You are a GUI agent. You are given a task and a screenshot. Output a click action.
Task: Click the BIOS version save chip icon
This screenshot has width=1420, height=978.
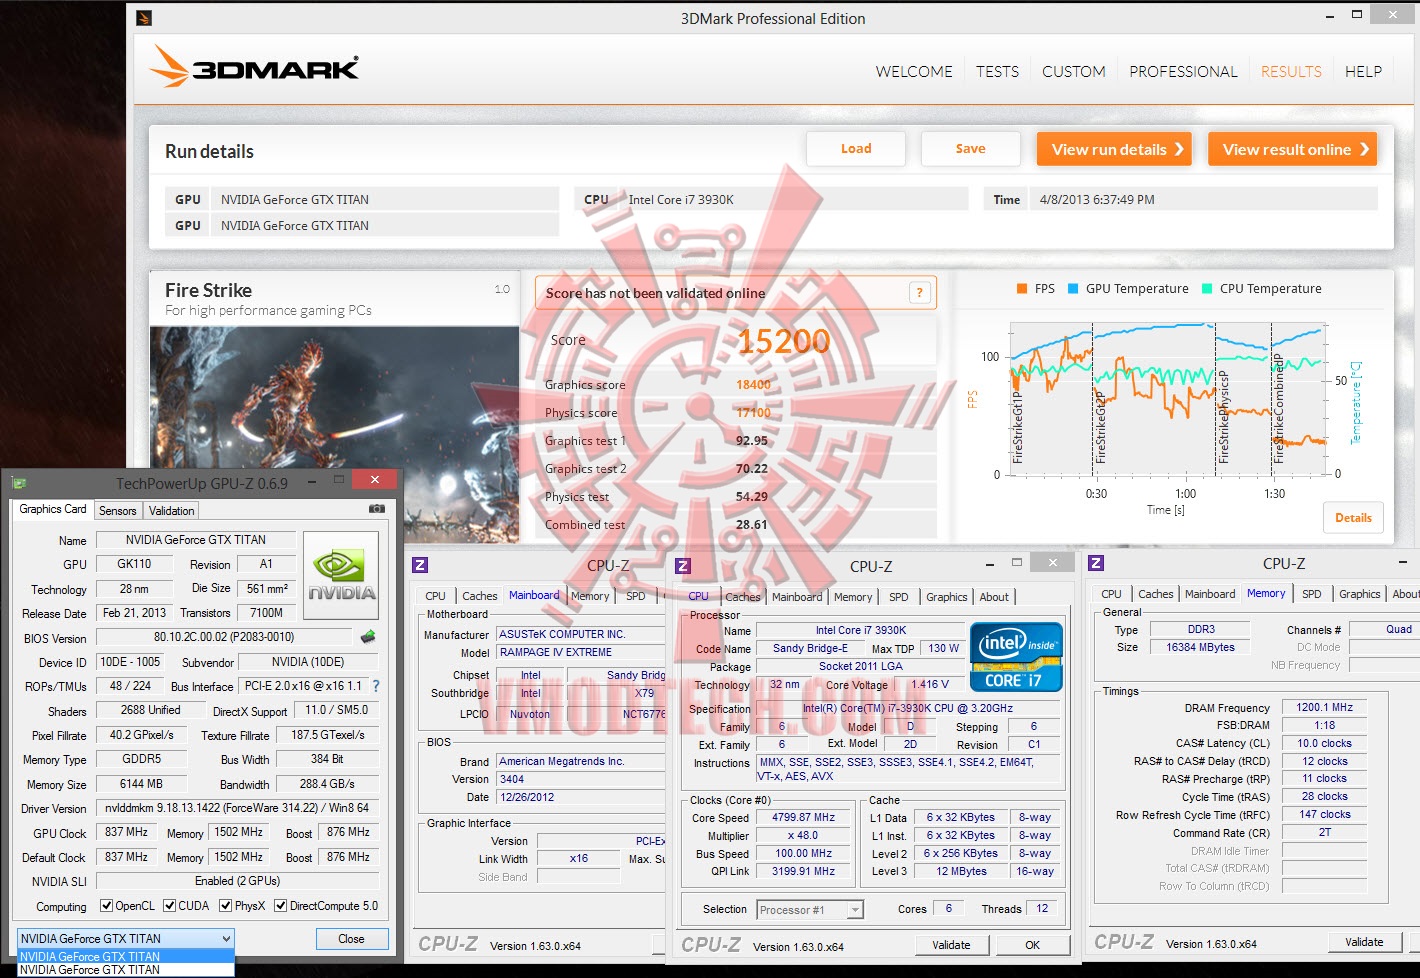368,637
